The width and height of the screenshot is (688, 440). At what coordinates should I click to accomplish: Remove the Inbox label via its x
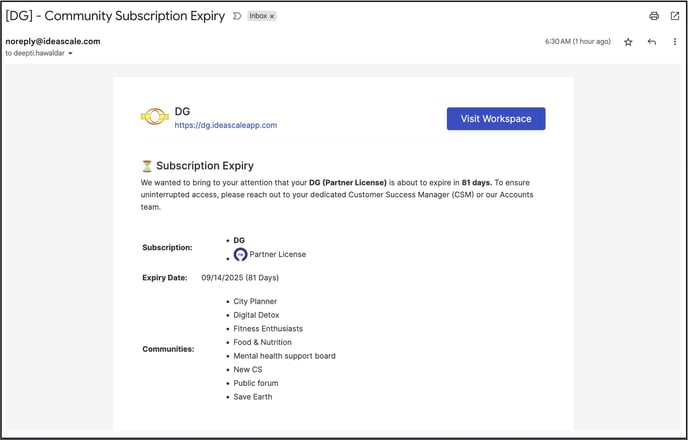tap(272, 16)
